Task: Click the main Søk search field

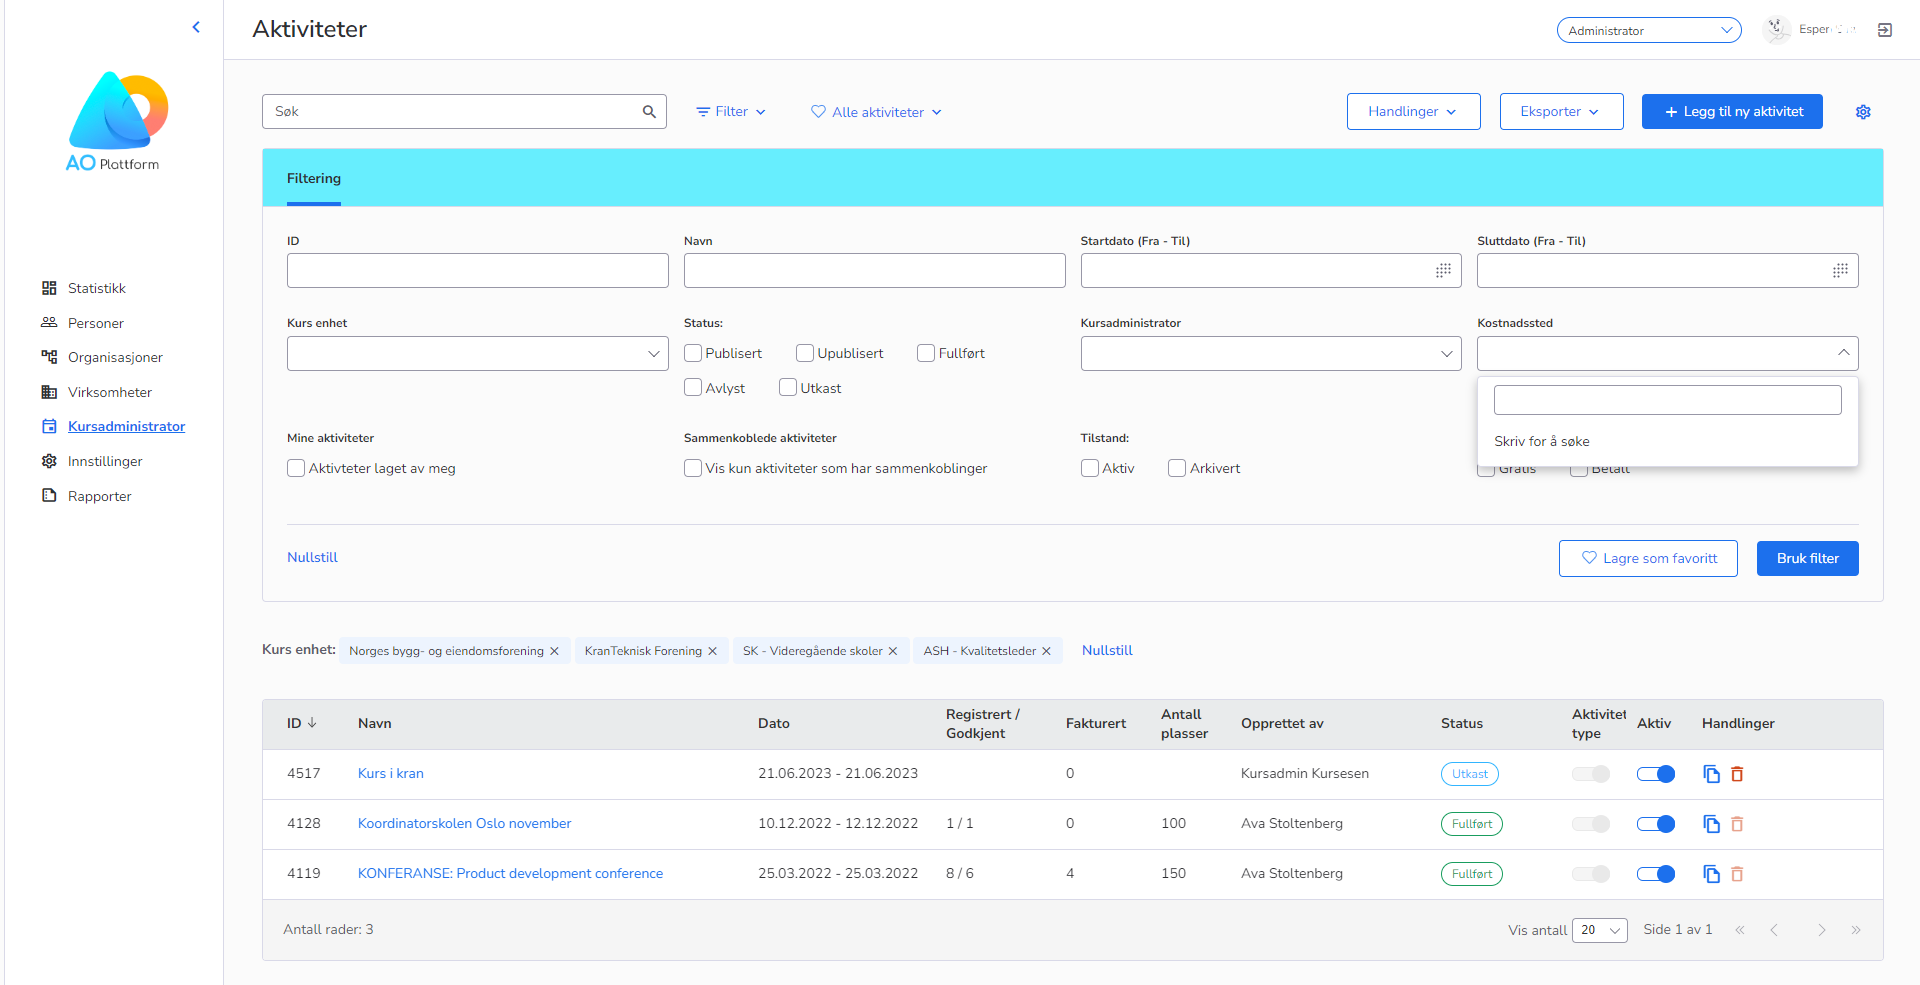Action: (464, 112)
